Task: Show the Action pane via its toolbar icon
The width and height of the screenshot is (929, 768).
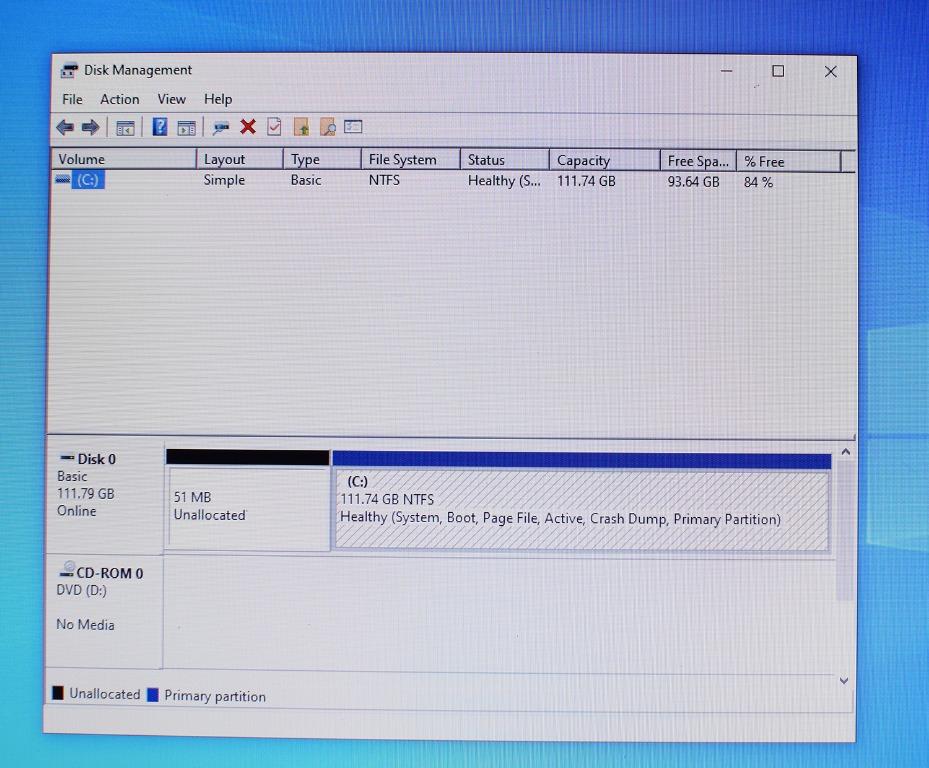Action: [186, 126]
